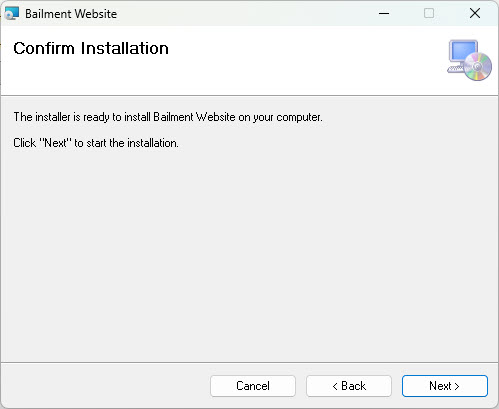This screenshot has height=409, width=499.
Task: Click the blue monitor in the banner image
Action: point(463,51)
